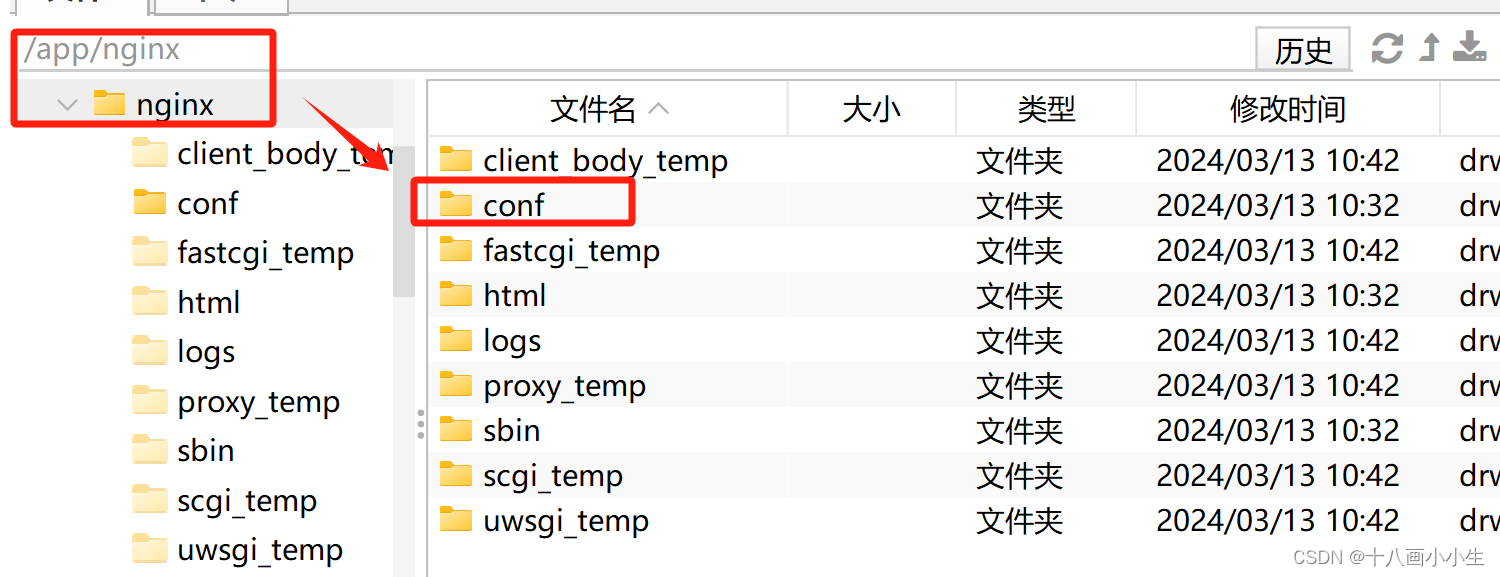Click the proxy_temp folder icon in left tree
This screenshot has width=1500, height=577.
tap(150, 400)
